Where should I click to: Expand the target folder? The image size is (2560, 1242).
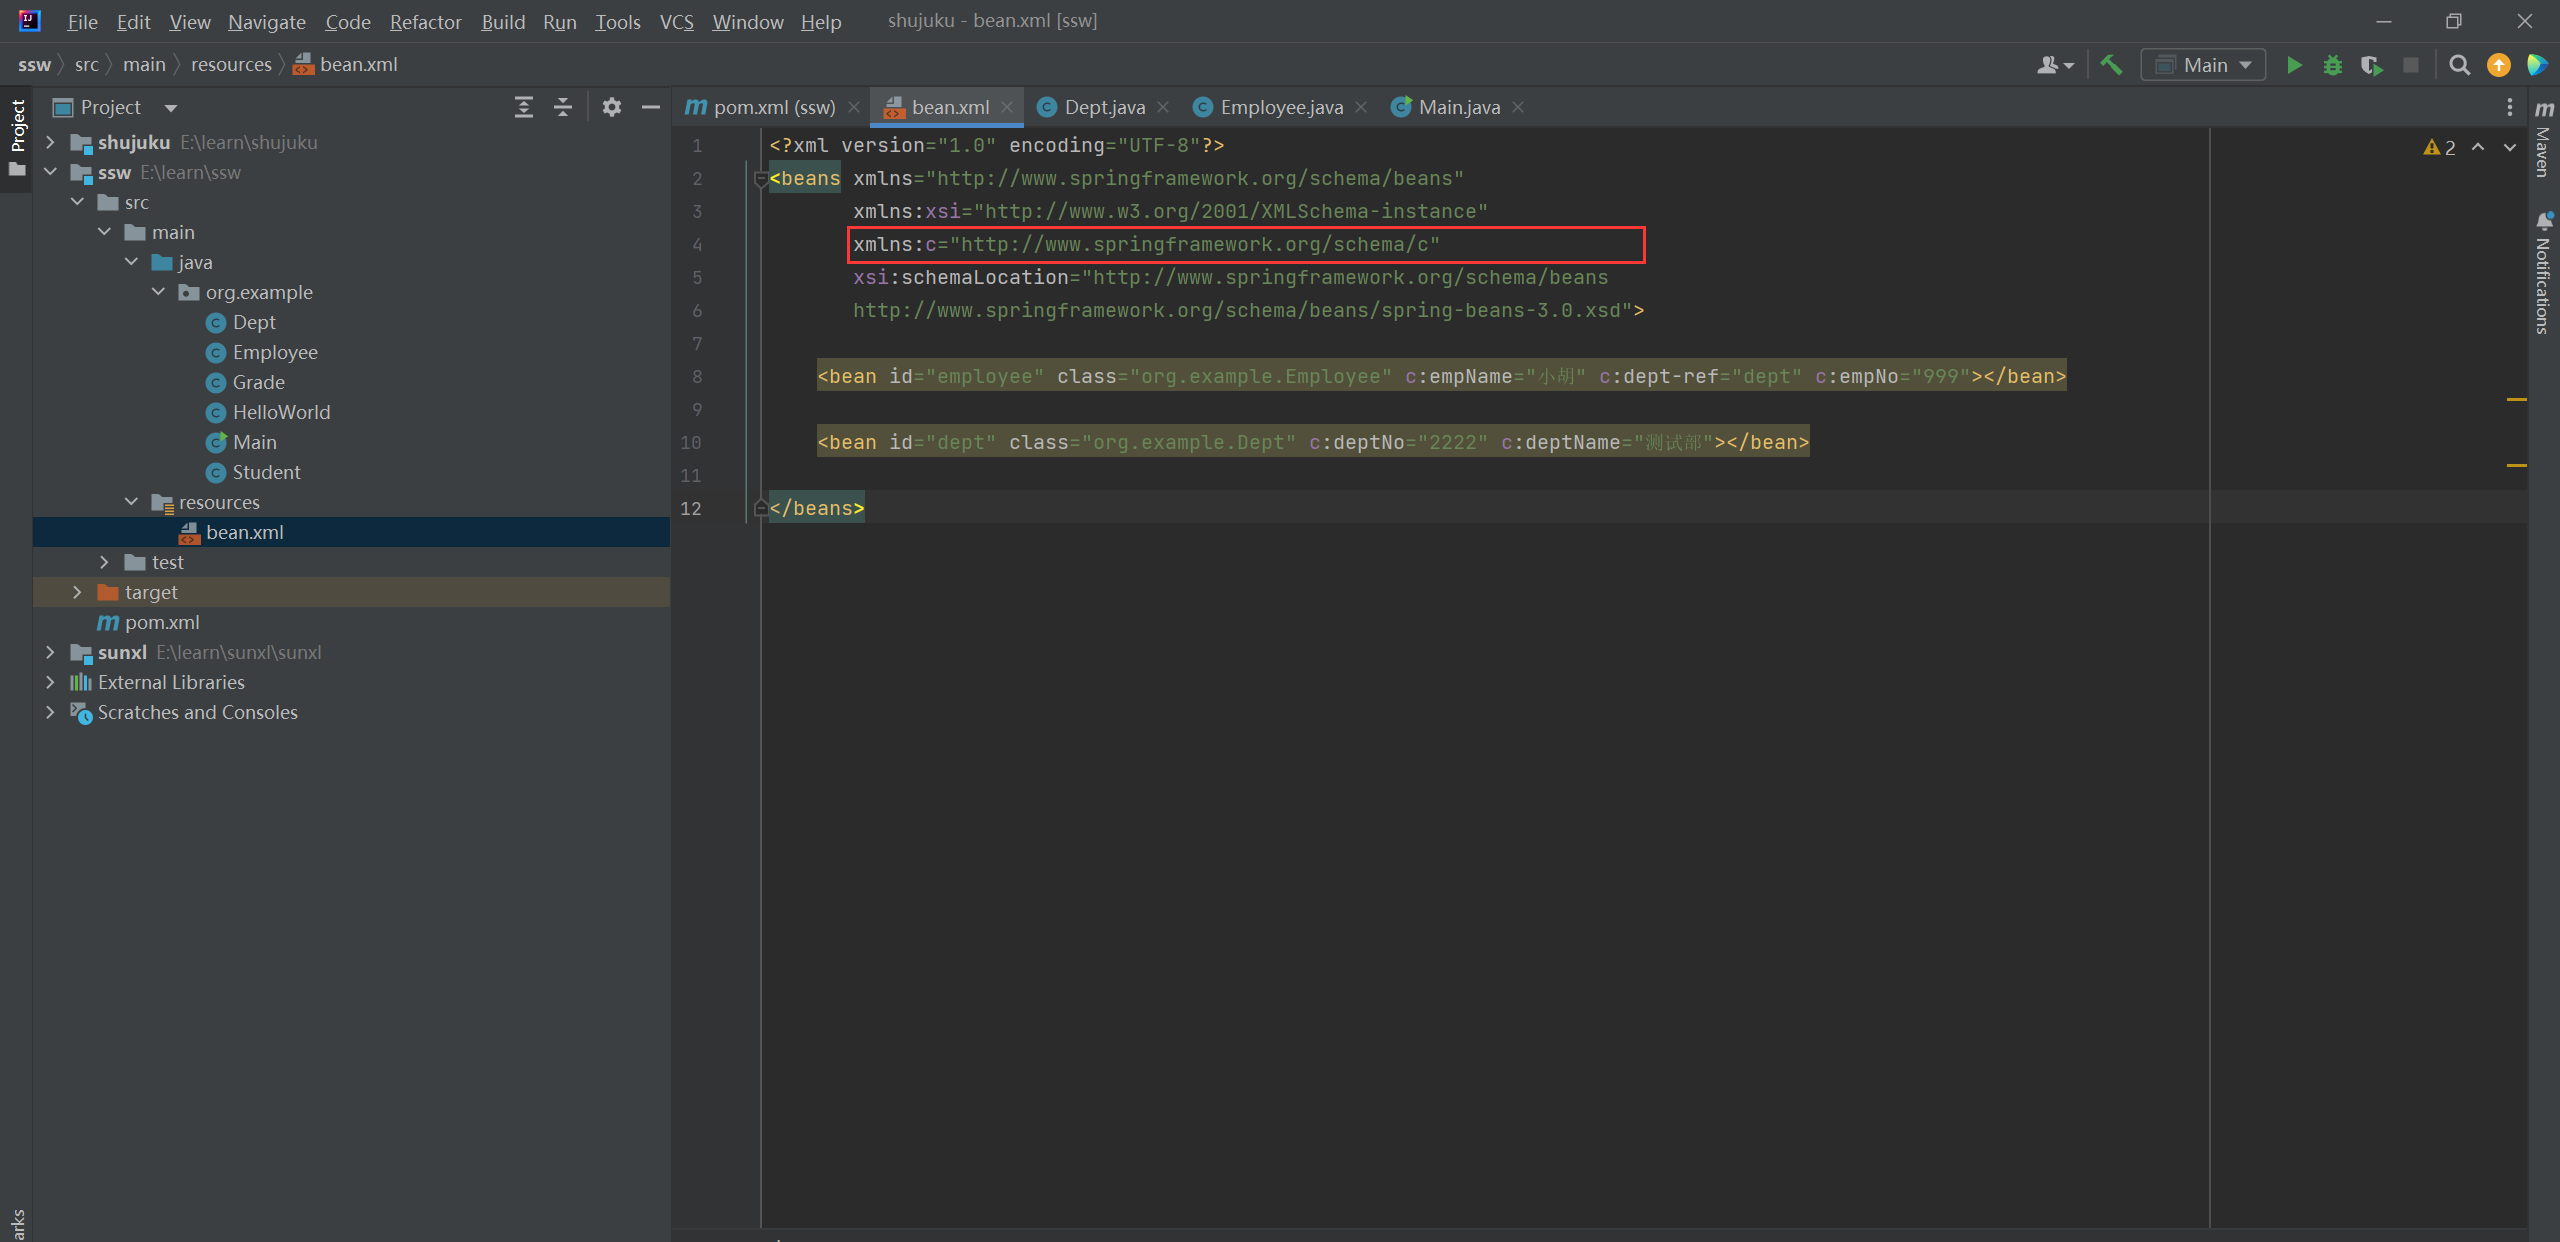point(77,592)
